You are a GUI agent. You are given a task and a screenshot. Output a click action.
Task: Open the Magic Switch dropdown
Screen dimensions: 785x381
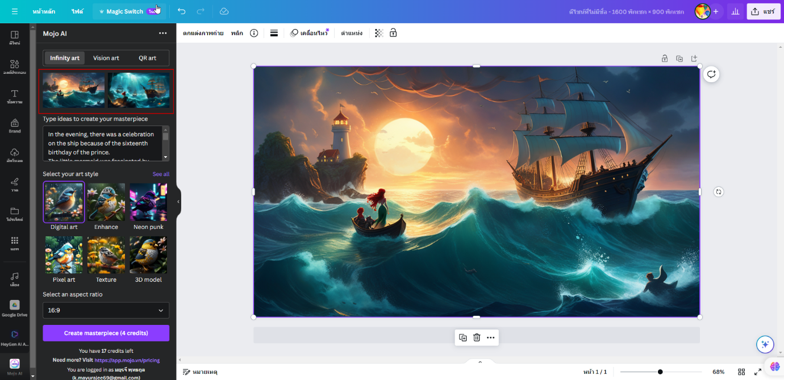click(x=129, y=11)
